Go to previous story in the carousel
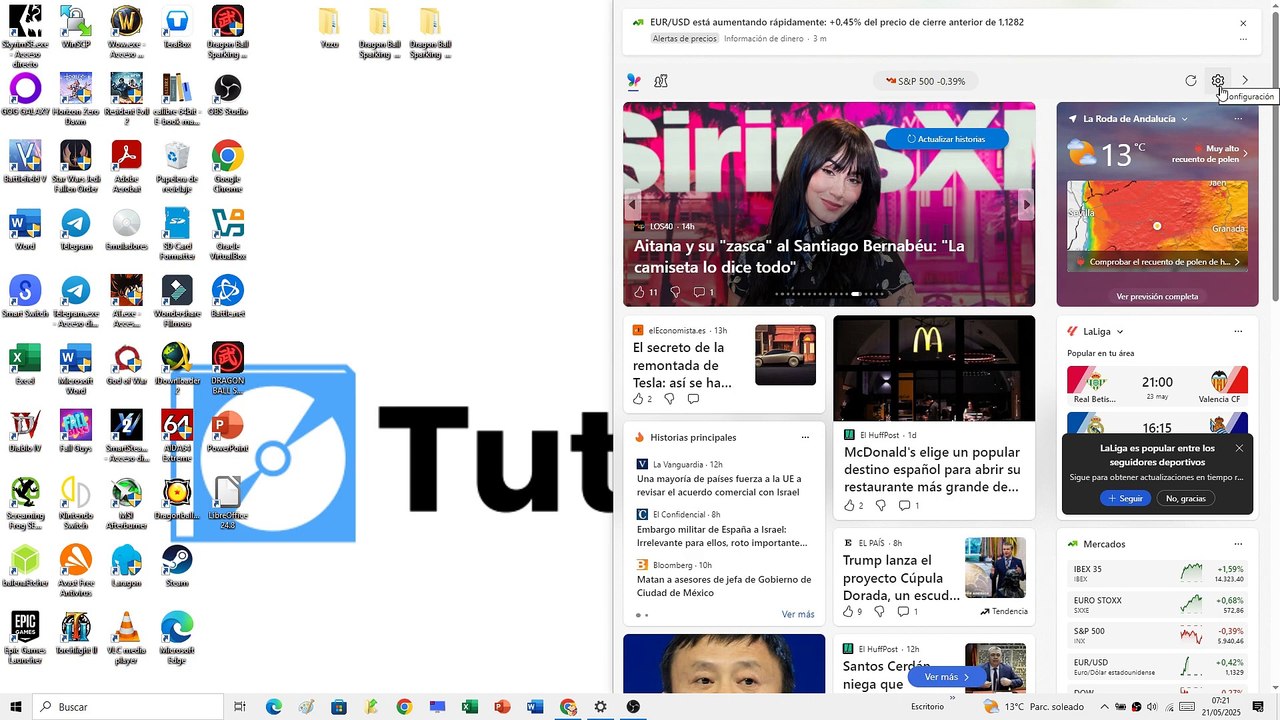This screenshot has width=1280, height=720. click(632, 204)
